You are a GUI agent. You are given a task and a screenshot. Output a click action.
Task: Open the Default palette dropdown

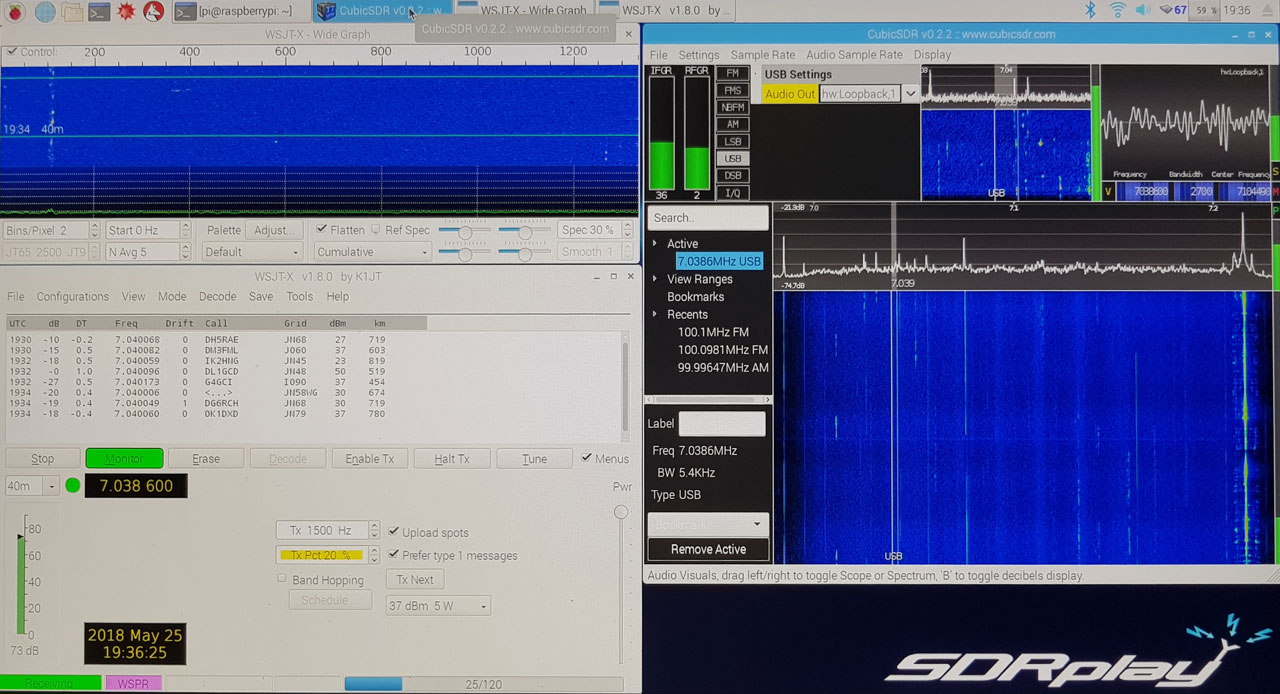[x=251, y=252]
